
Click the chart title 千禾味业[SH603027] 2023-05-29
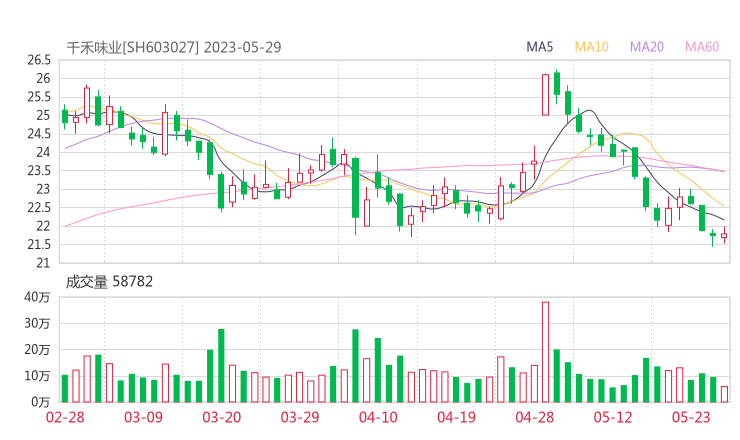click(174, 47)
